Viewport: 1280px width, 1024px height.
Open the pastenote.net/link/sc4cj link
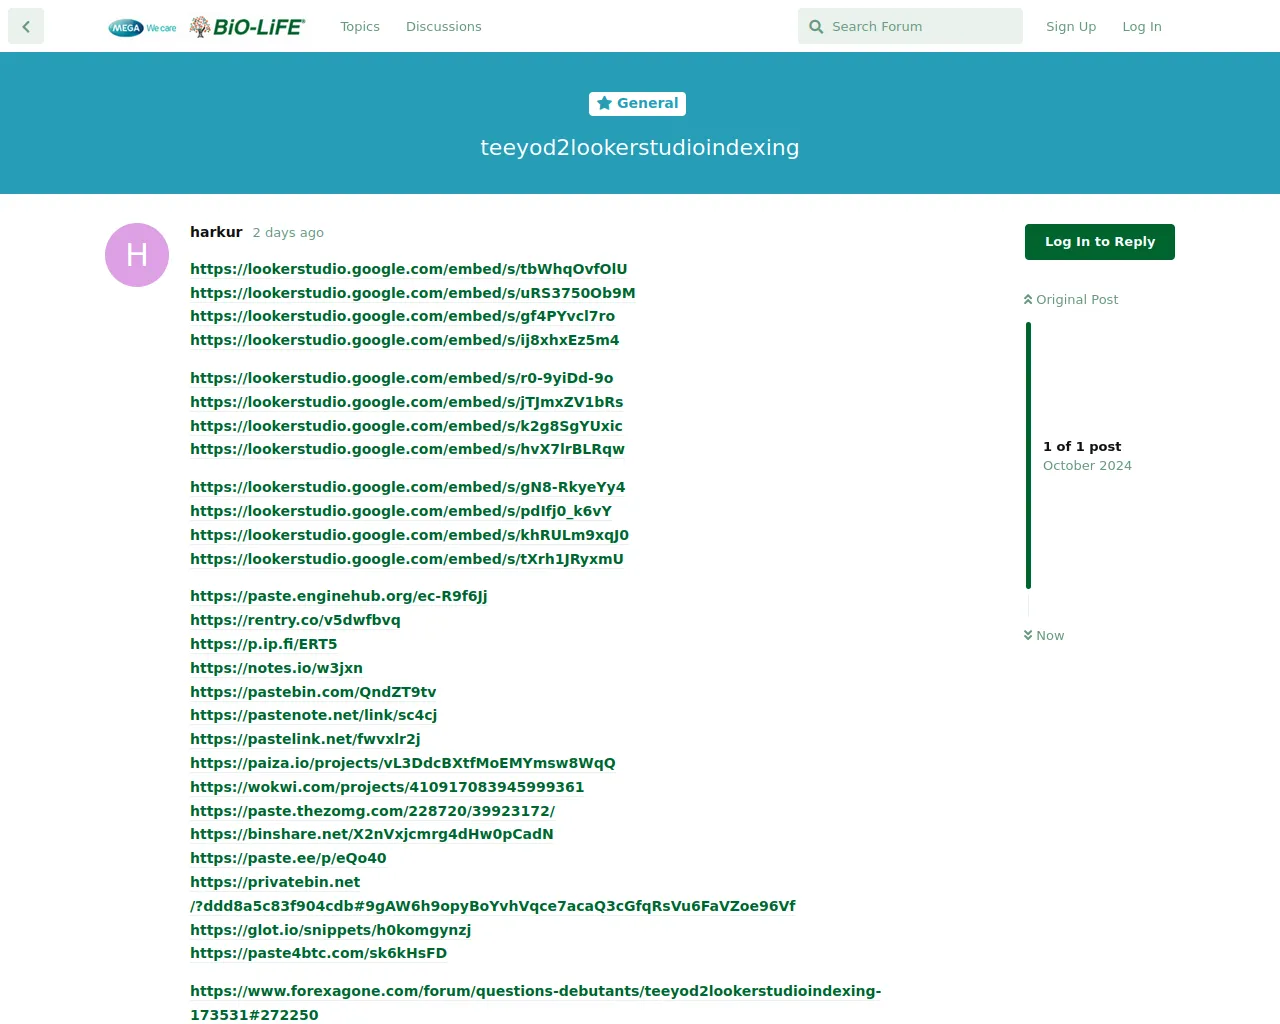pyautogui.click(x=314, y=715)
